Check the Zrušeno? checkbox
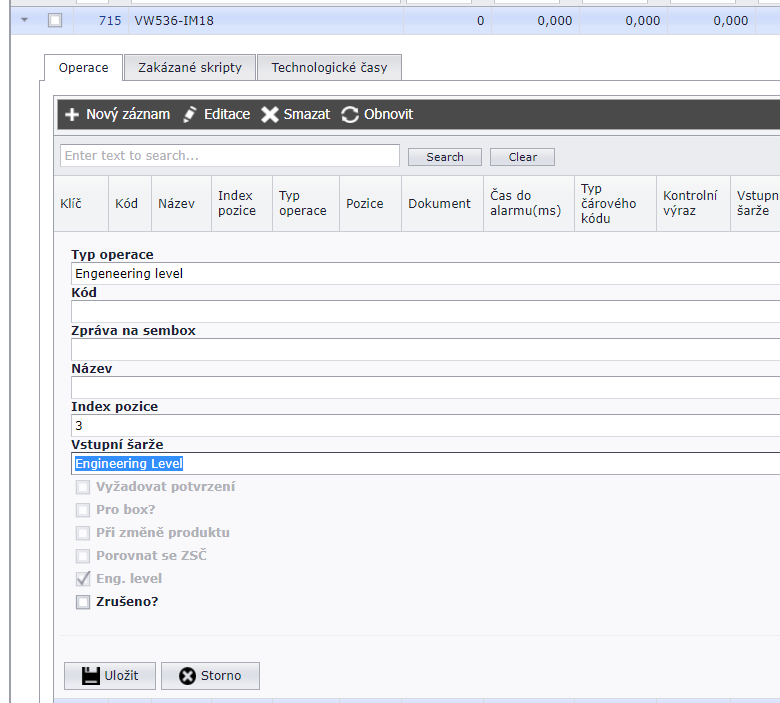 pyautogui.click(x=83, y=602)
